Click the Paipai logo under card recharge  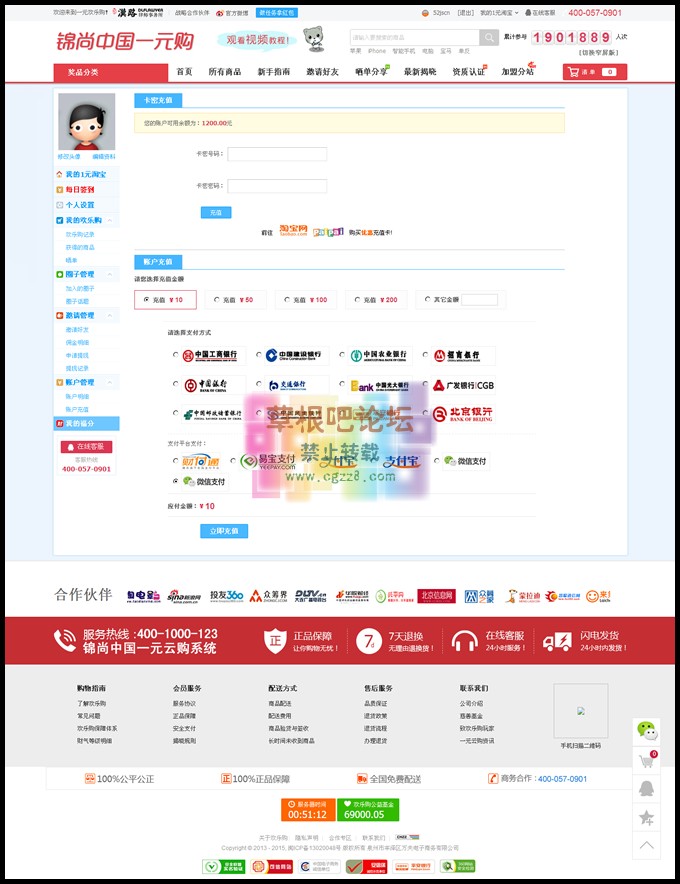tap(328, 232)
